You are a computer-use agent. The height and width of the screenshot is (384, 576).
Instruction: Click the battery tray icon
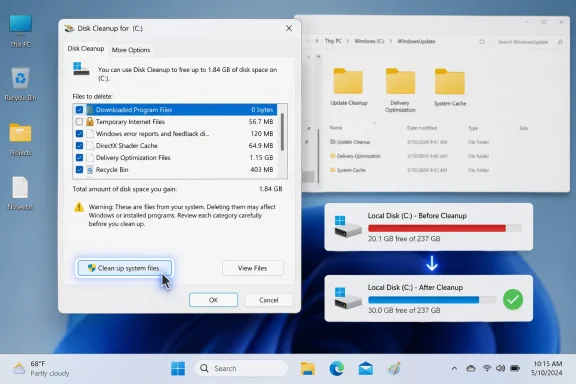[x=515, y=368]
